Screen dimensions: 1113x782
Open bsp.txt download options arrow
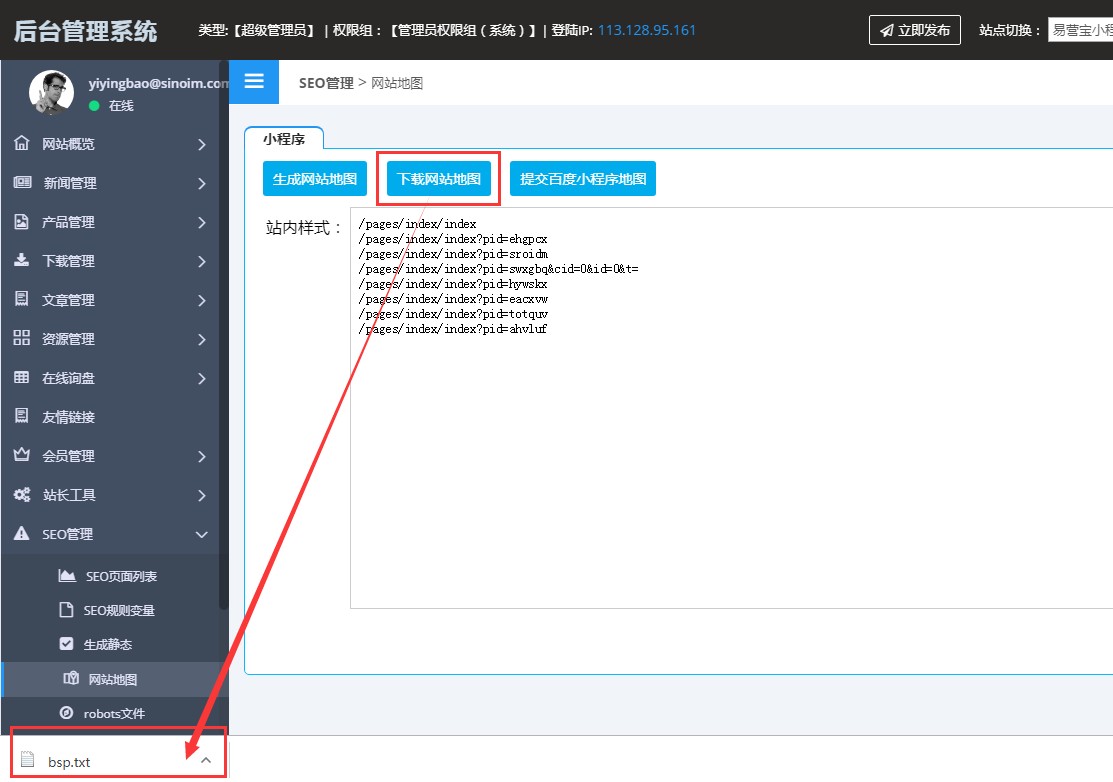pyautogui.click(x=206, y=761)
